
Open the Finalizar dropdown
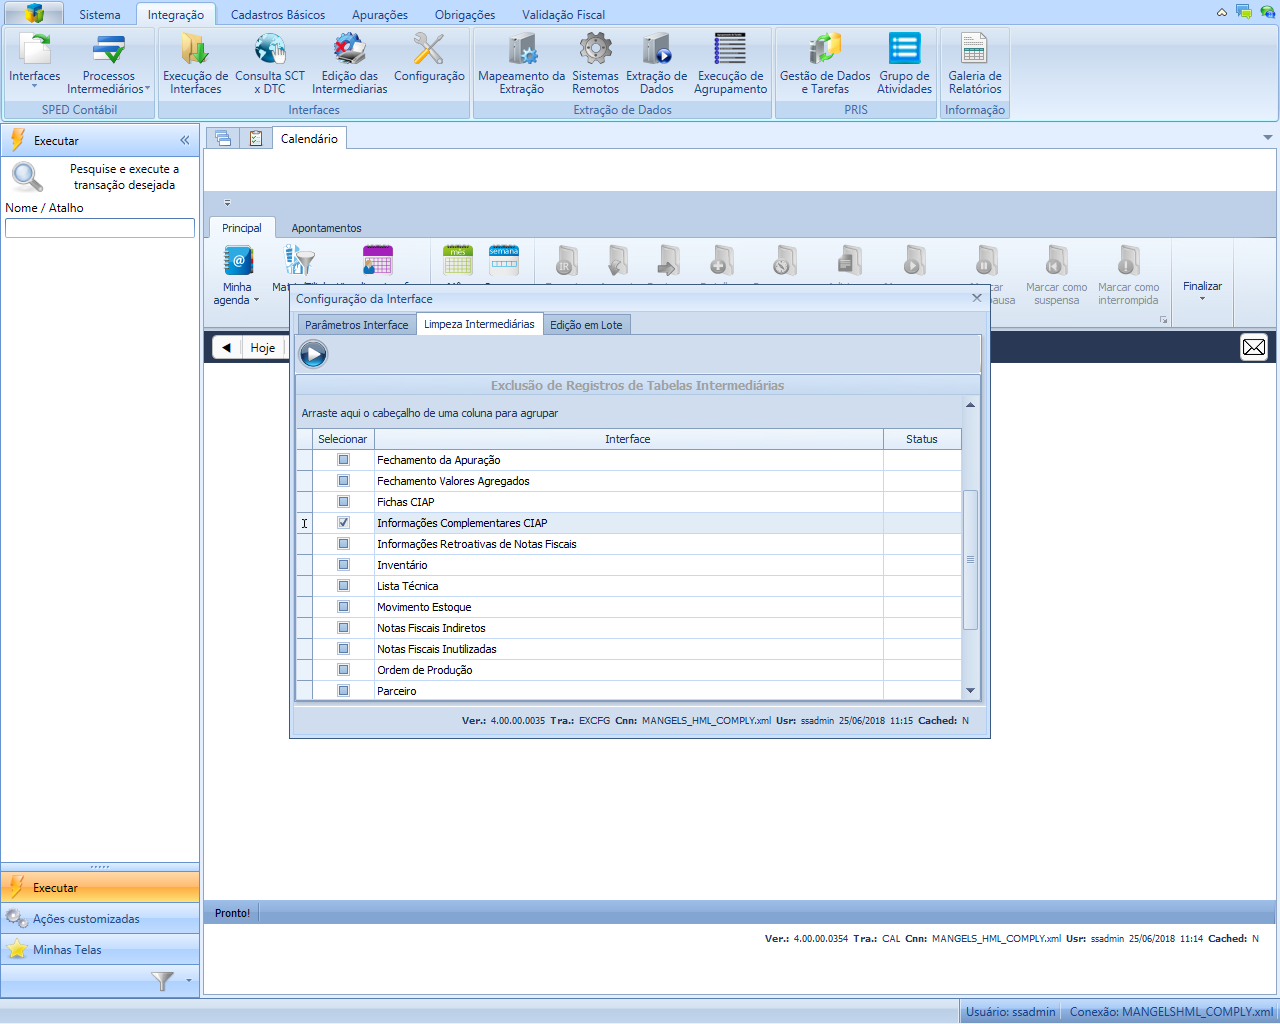pyautogui.click(x=1202, y=291)
